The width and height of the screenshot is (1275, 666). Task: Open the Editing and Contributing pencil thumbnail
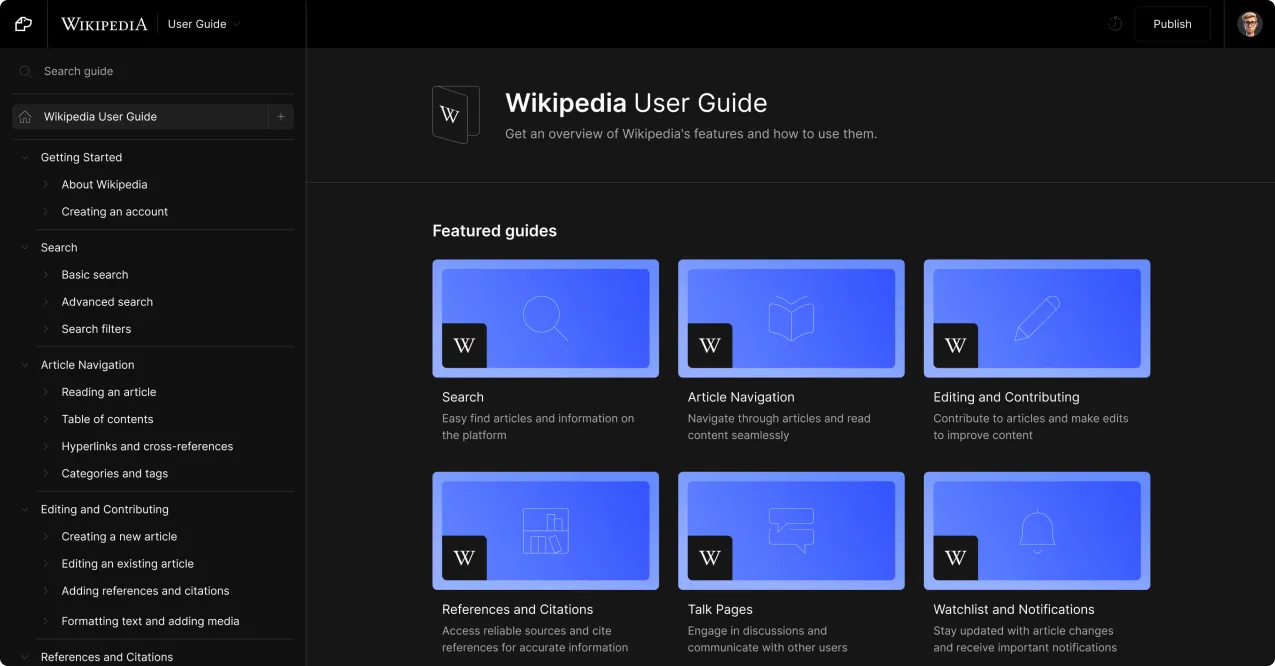point(1036,318)
